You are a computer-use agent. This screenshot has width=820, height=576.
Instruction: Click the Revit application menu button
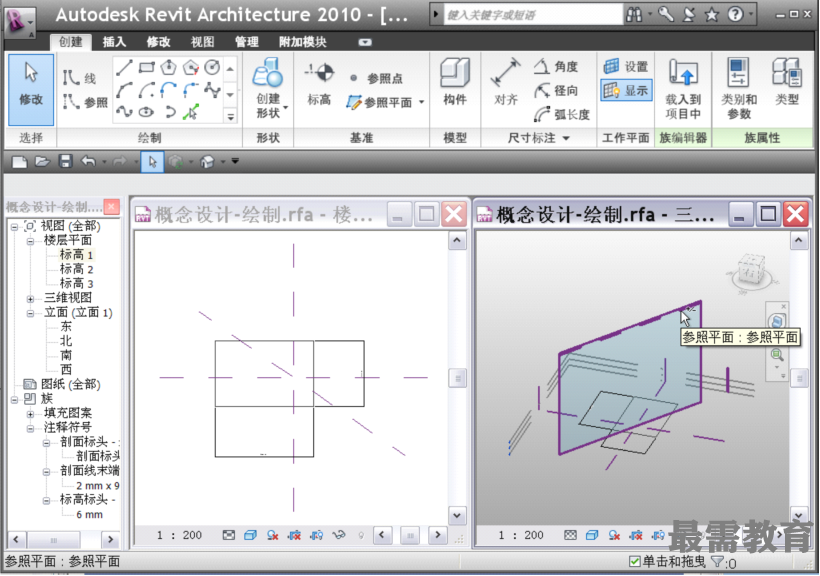pyautogui.click(x=19, y=21)
